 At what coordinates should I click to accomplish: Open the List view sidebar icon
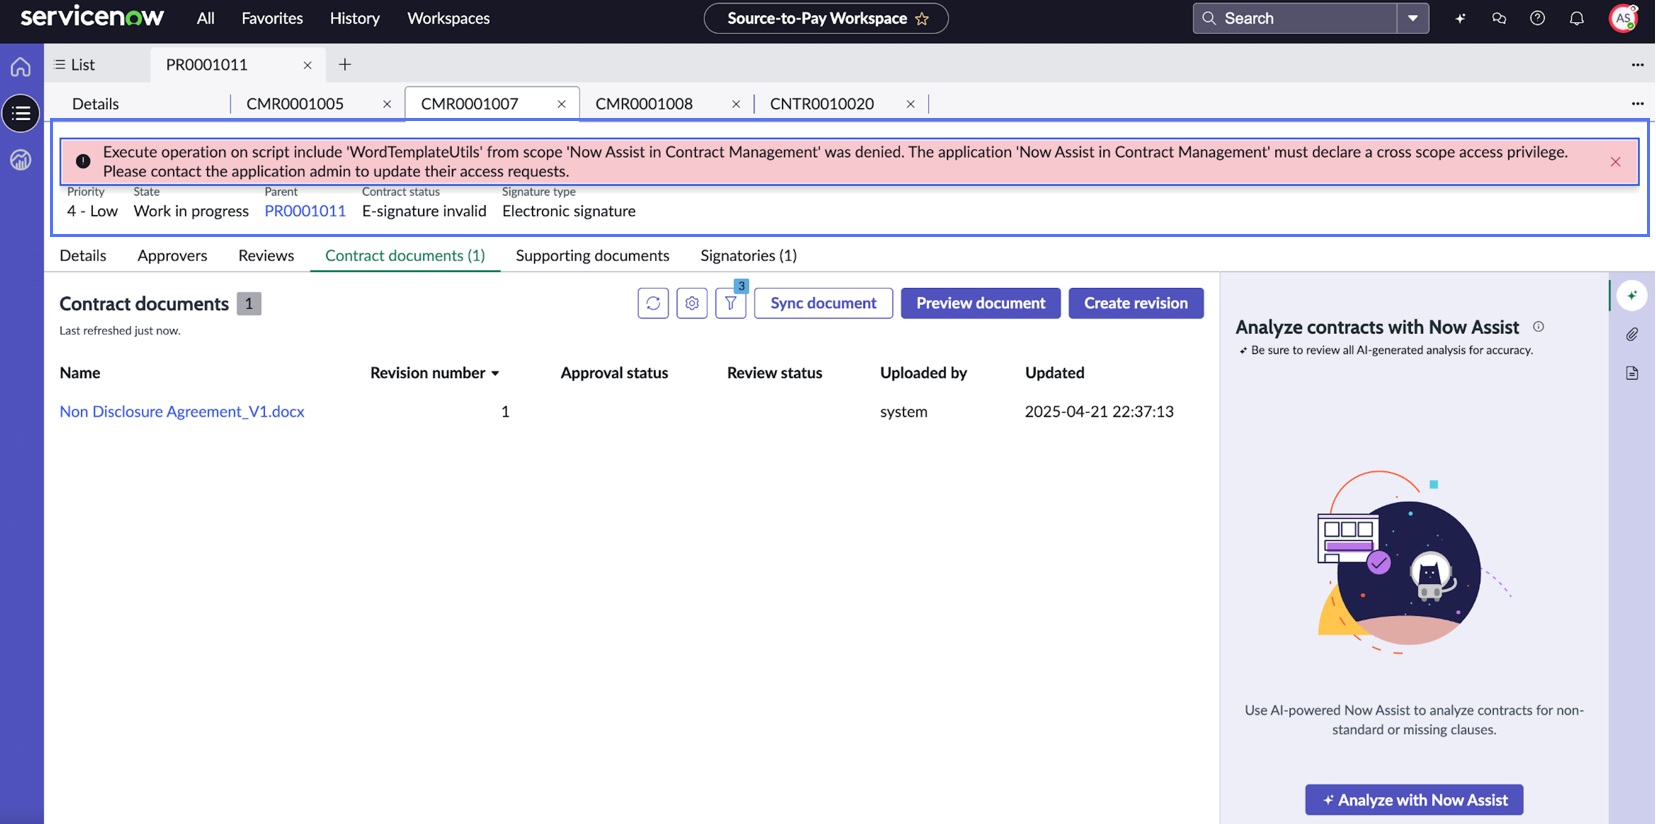(x=21, y=113)
